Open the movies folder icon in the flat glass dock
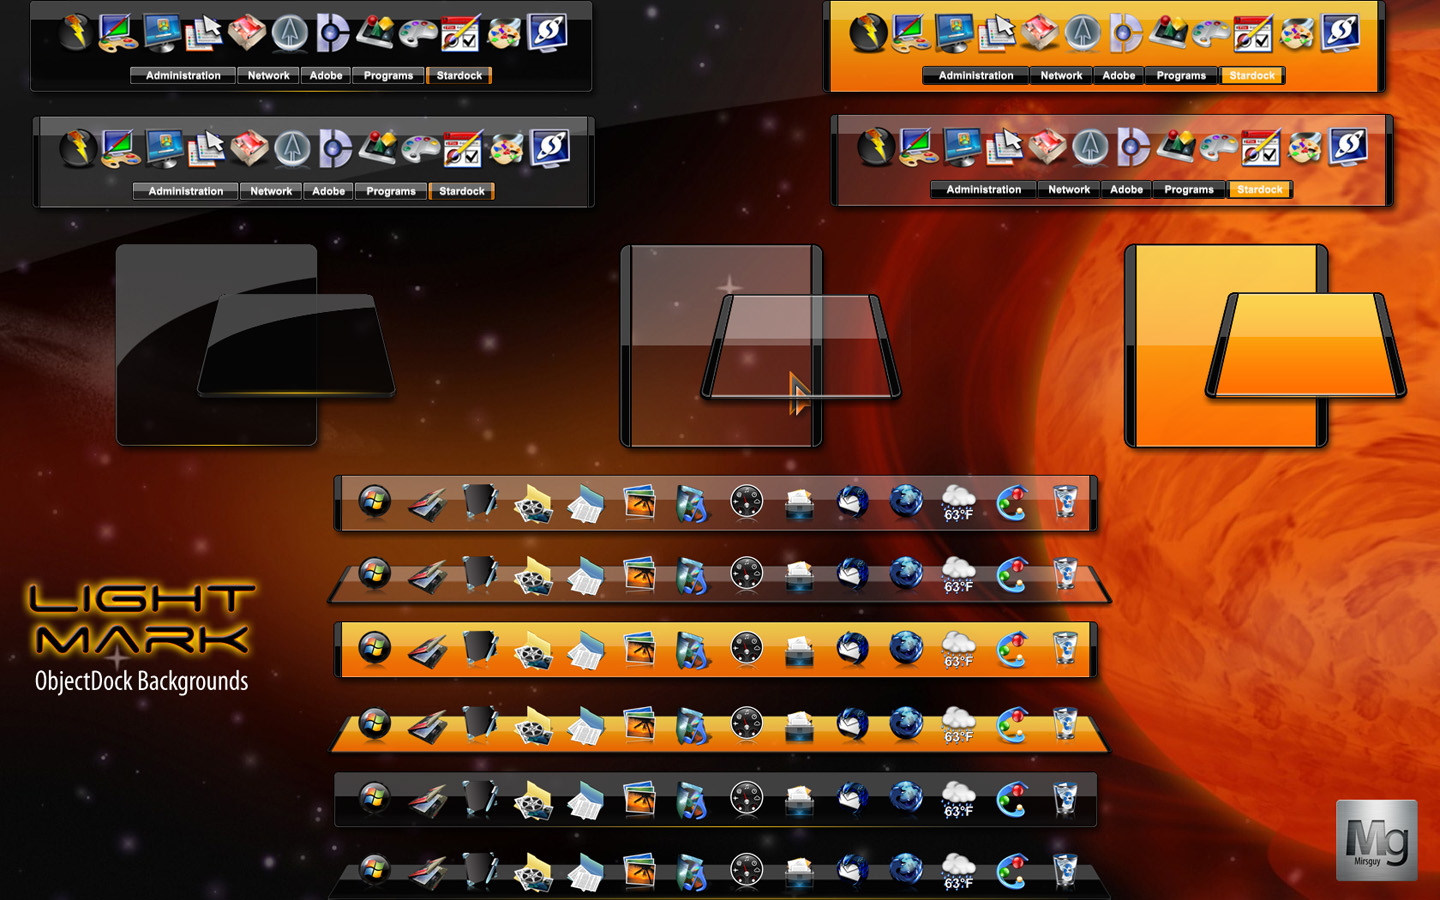The width and height of the screenshot is (1440, 900). coord(533,503)
